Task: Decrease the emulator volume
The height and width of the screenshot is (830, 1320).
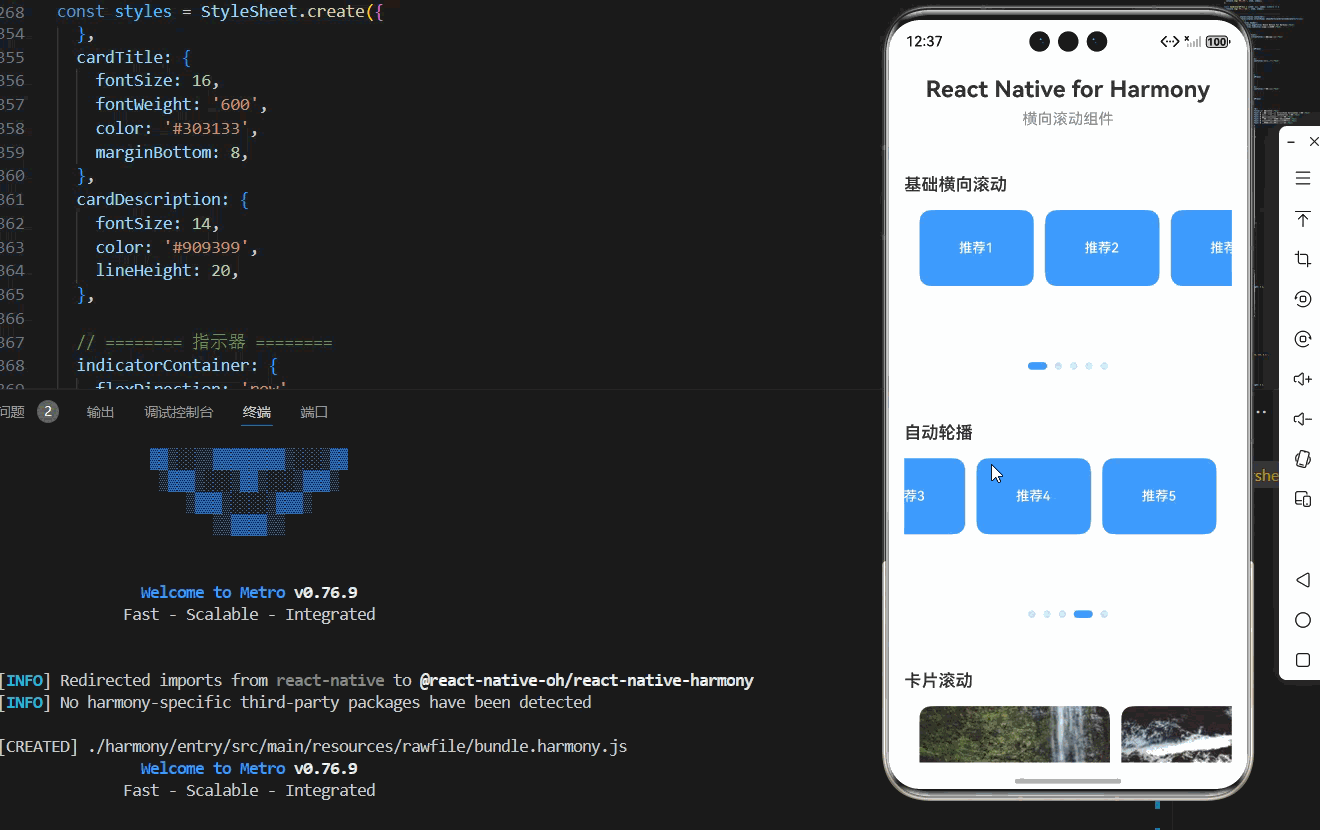Action: 1302,419
